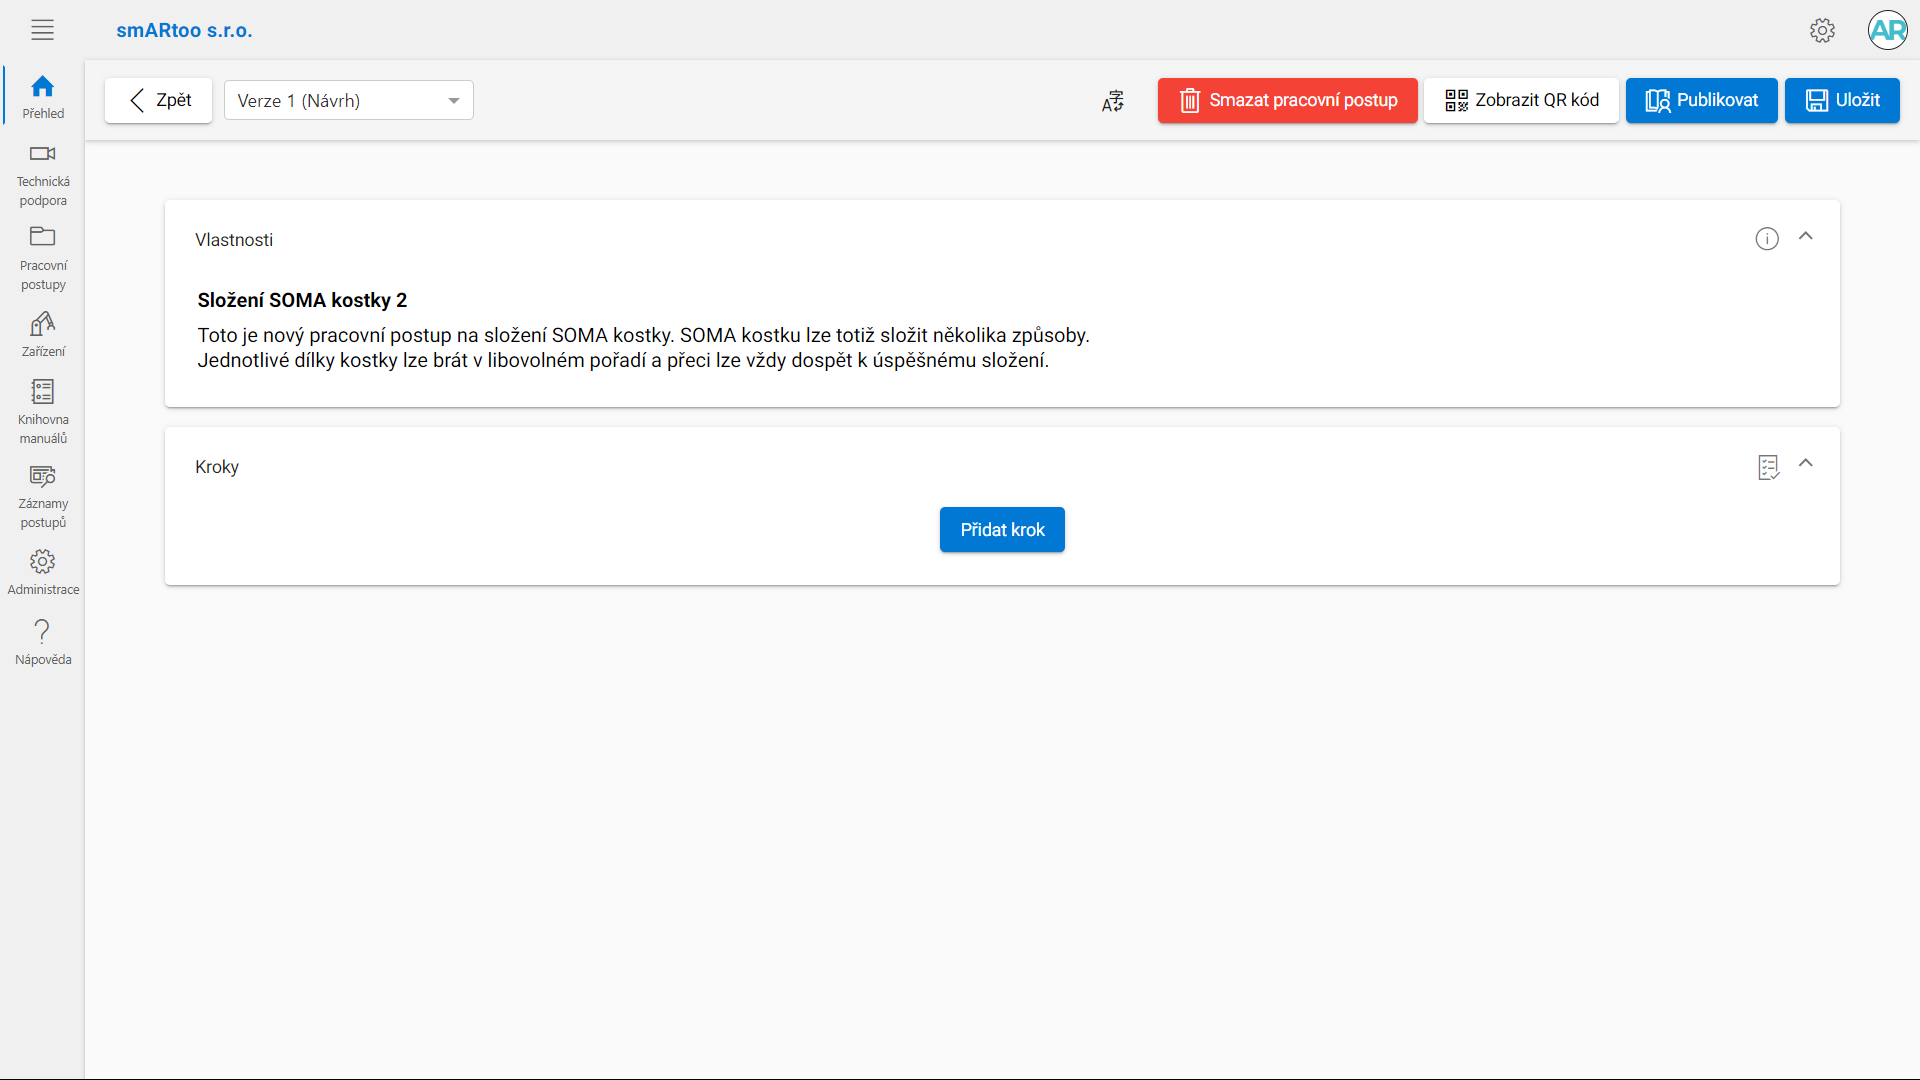Open Nápověda help
The height and width of the screenshot is (1080, 1920).
coord(43,642)
